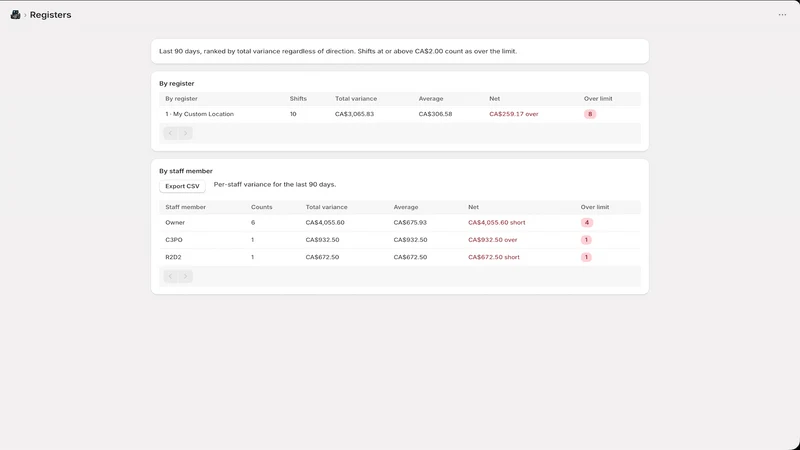The image size is (800, 450).
Task: Click the 'CA$672.50 short' net value
Action: pyautogui.click(x=494, y=257)
